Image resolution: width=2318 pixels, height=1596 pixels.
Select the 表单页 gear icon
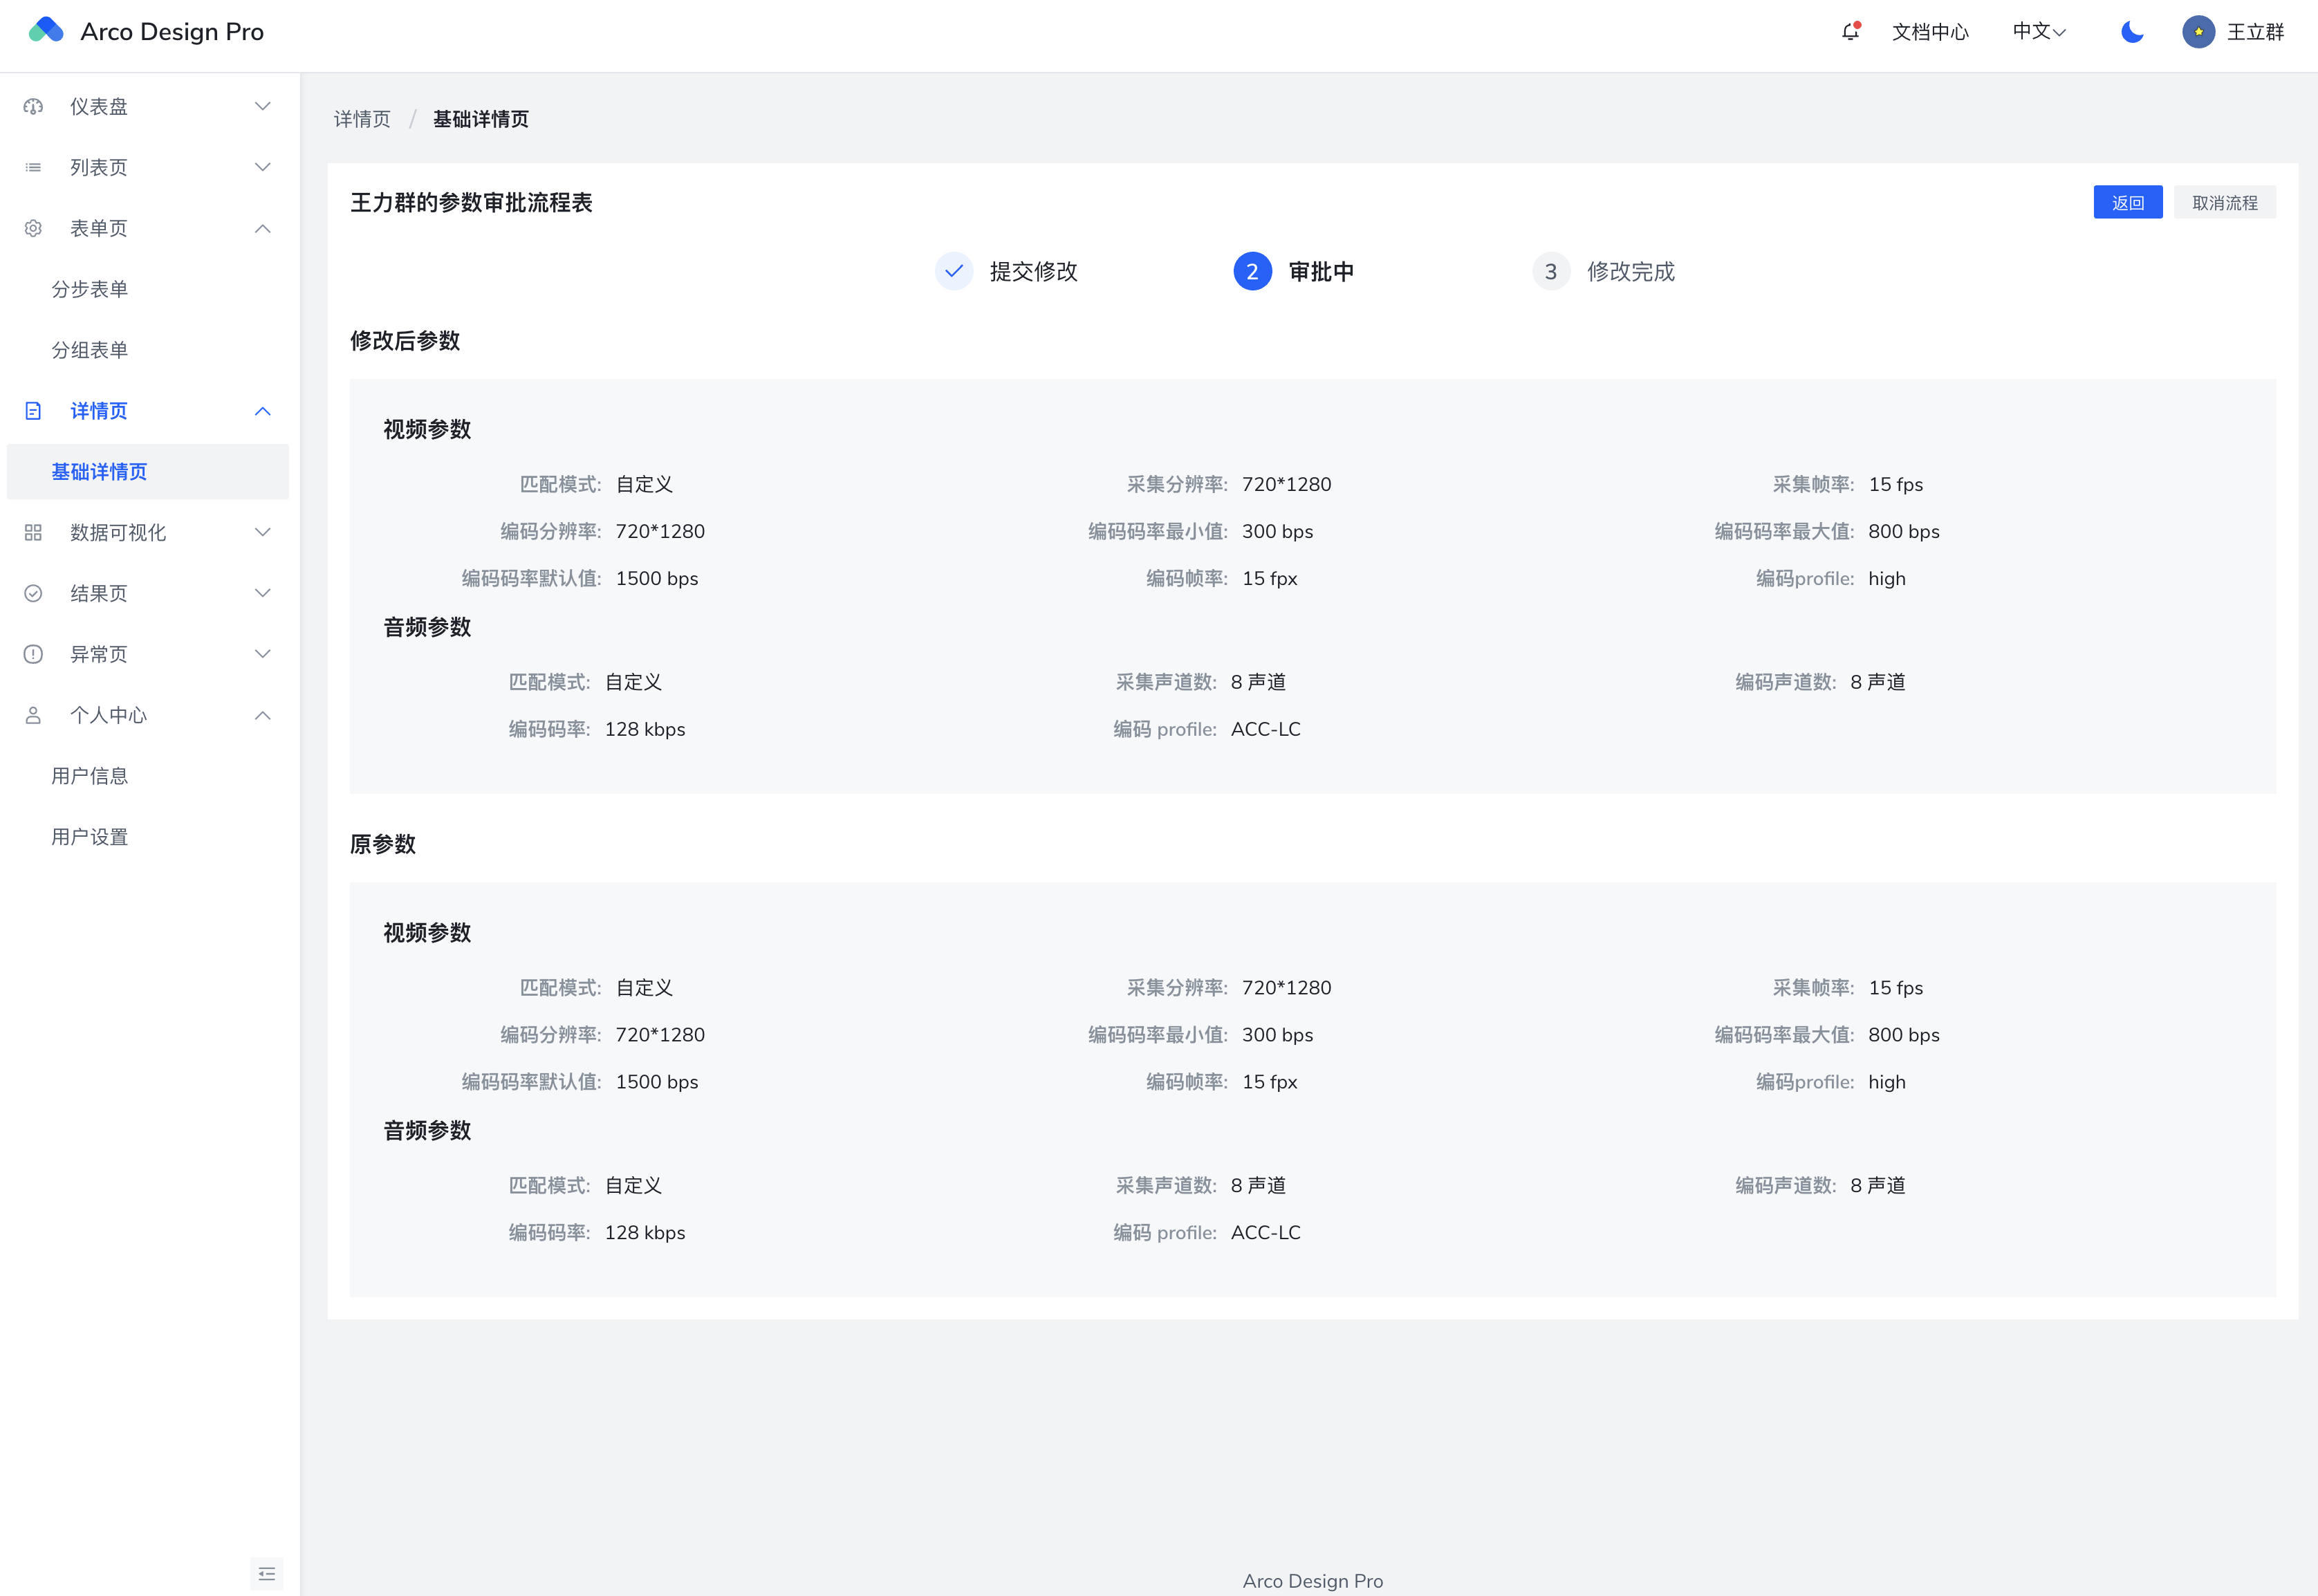tap(33, 228)
